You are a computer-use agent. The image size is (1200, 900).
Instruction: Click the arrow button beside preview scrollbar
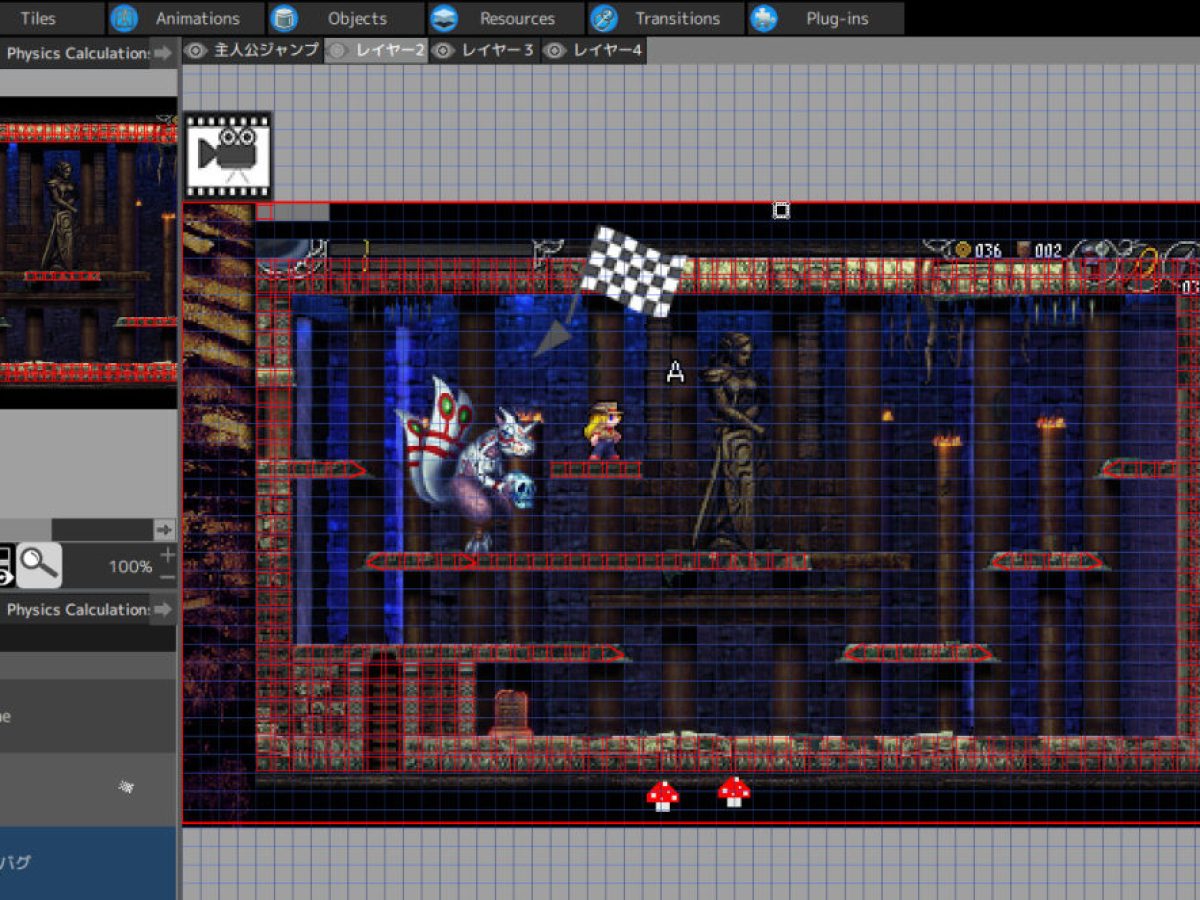click(x=164, y=529)
